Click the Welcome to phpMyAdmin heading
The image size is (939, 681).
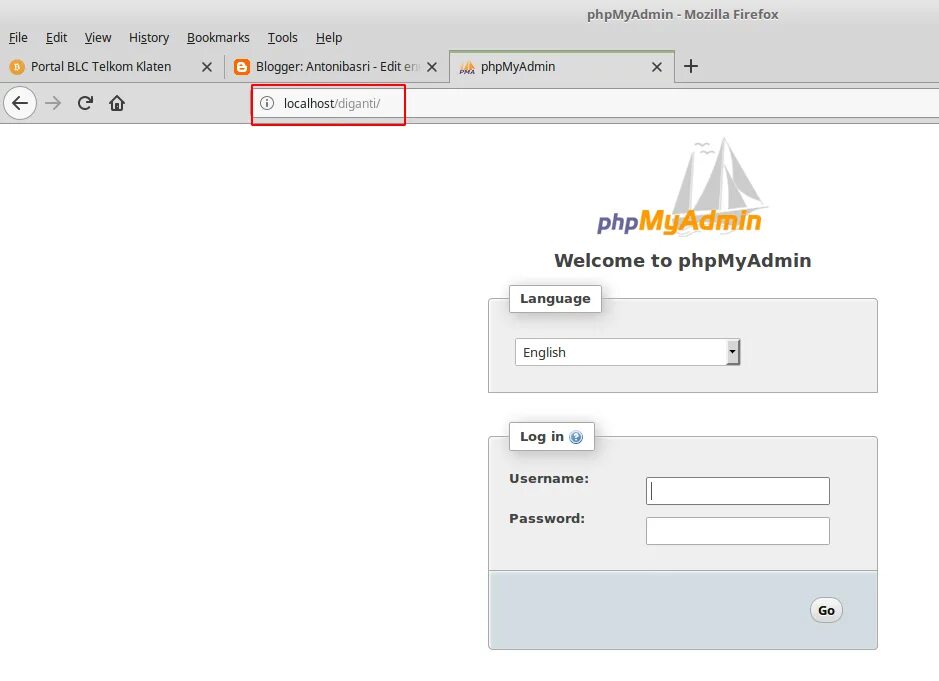(683, 261)
